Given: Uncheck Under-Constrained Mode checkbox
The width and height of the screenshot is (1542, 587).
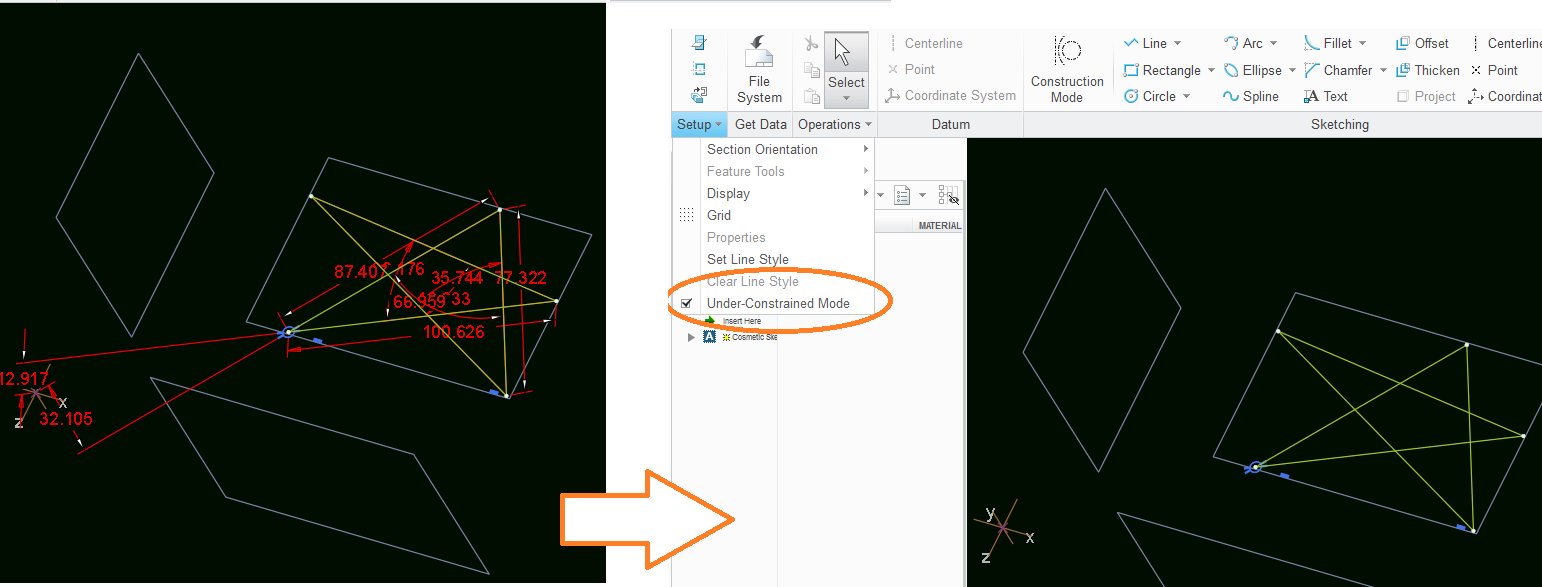Looking at the screenshot, I should [x=686, y=303].
